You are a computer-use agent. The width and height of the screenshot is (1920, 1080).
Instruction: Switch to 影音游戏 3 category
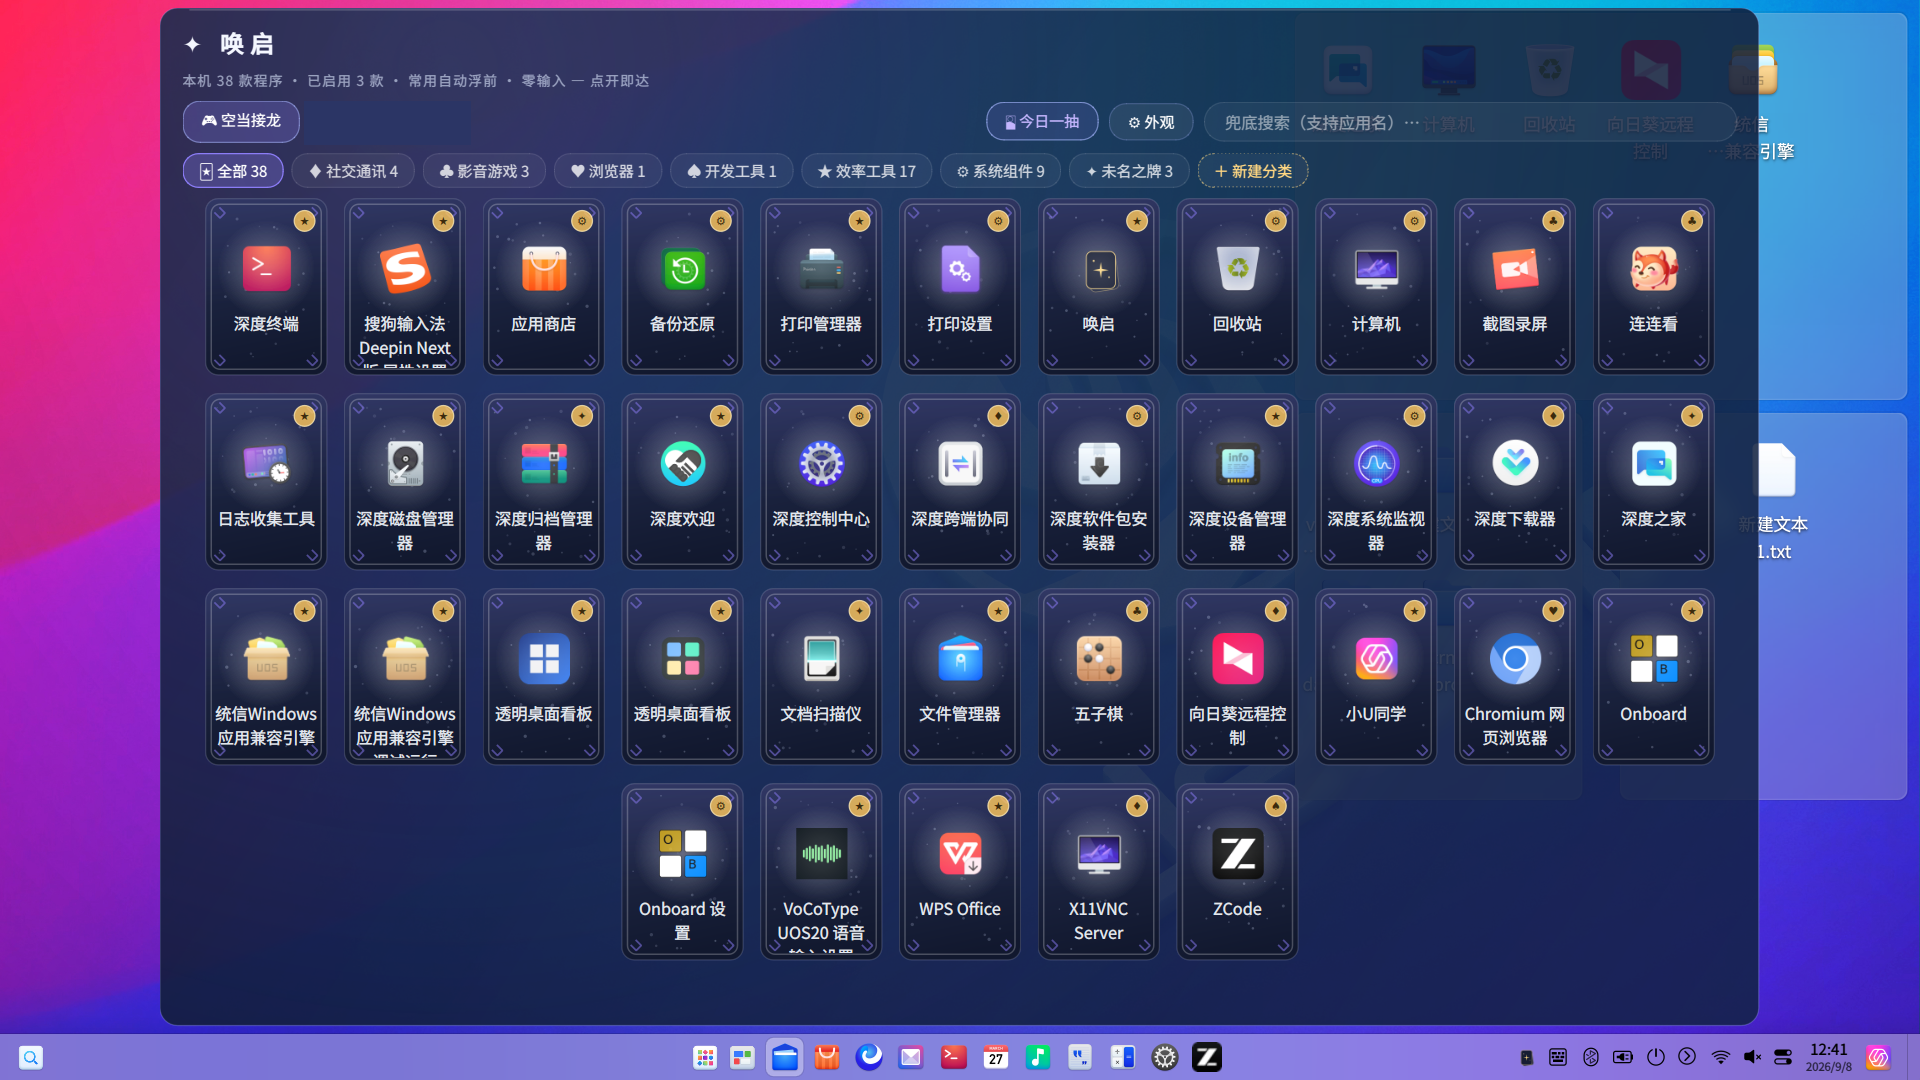[x=484, y=171]
